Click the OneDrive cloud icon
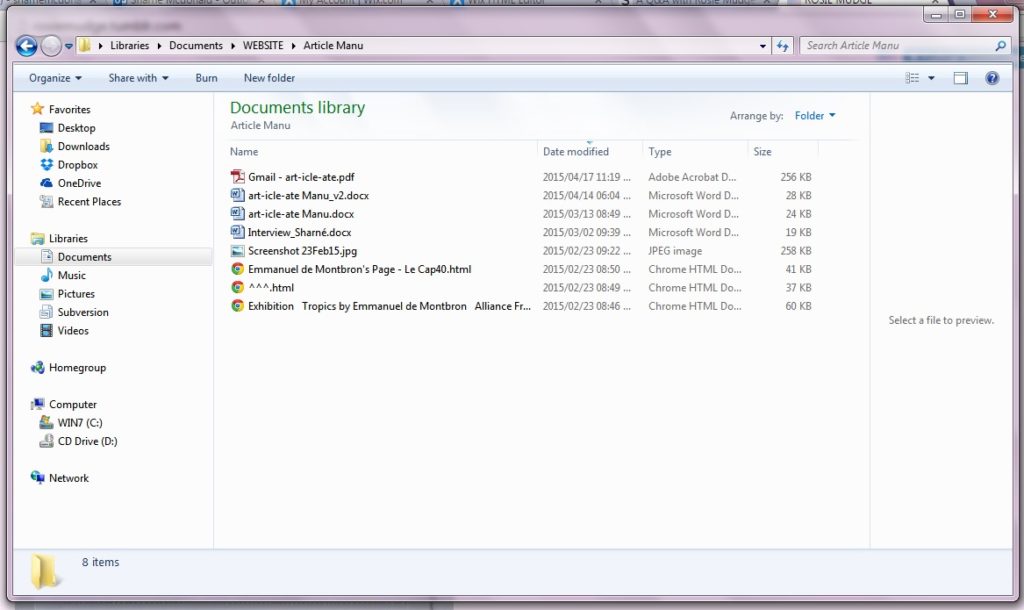 click(x=46, y=183)
